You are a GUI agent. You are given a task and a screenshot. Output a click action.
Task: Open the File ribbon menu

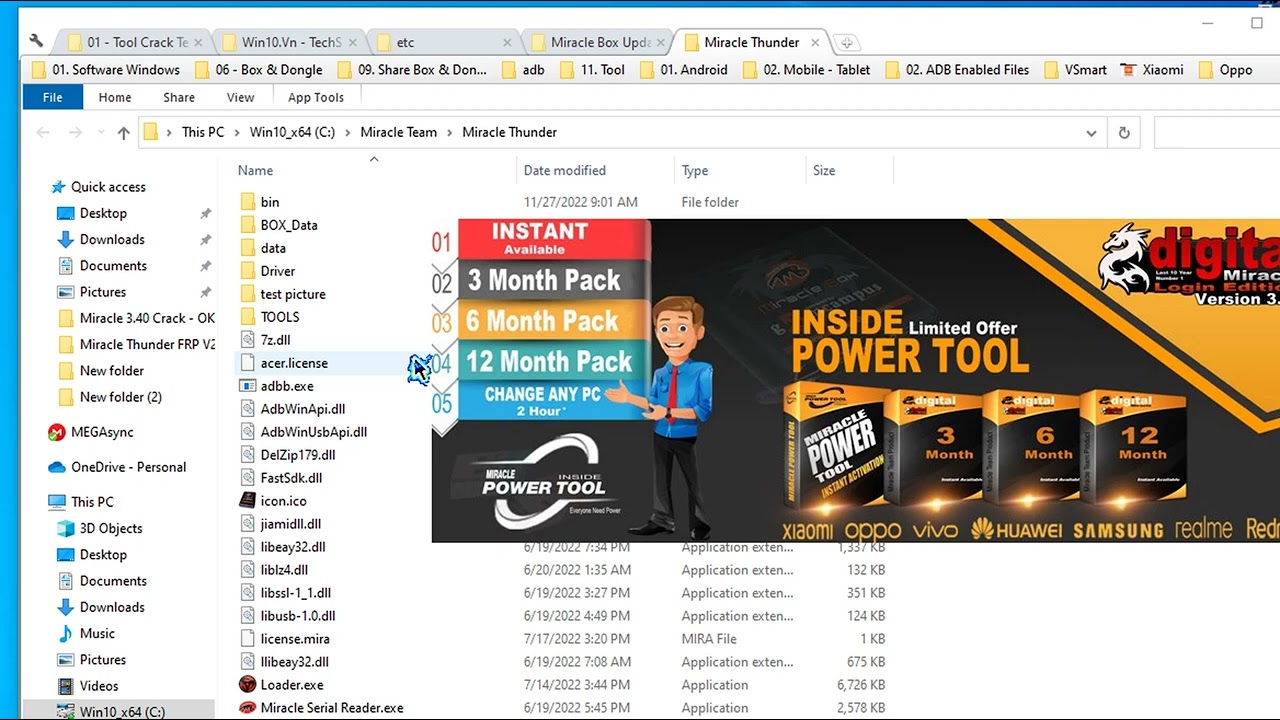tap(52, 97)
